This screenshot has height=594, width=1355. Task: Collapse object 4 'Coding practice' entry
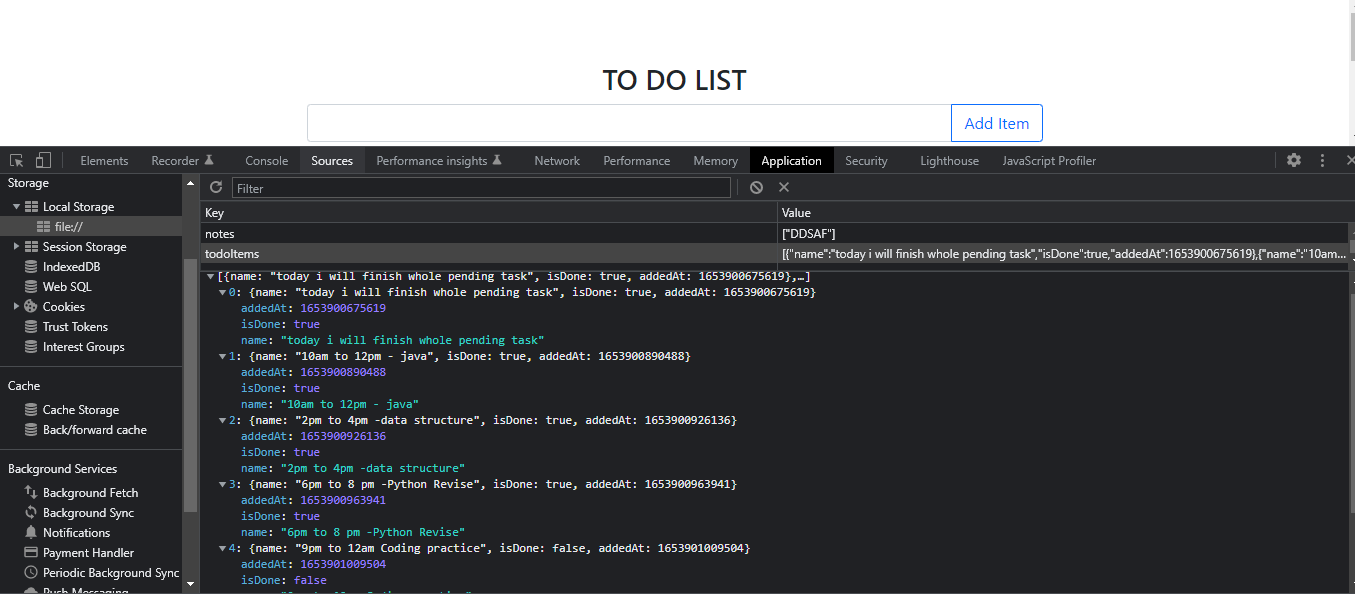(x=222, y=548)
